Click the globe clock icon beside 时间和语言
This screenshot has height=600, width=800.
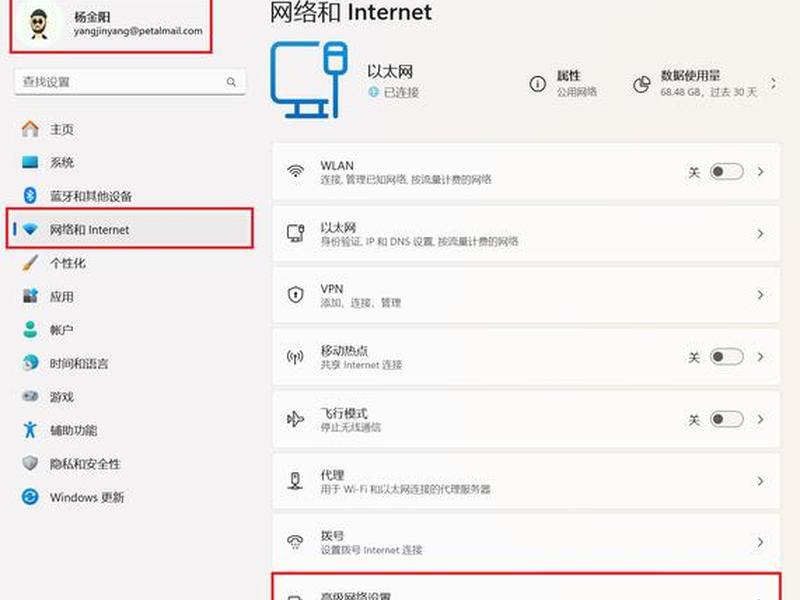coord(30,363)
